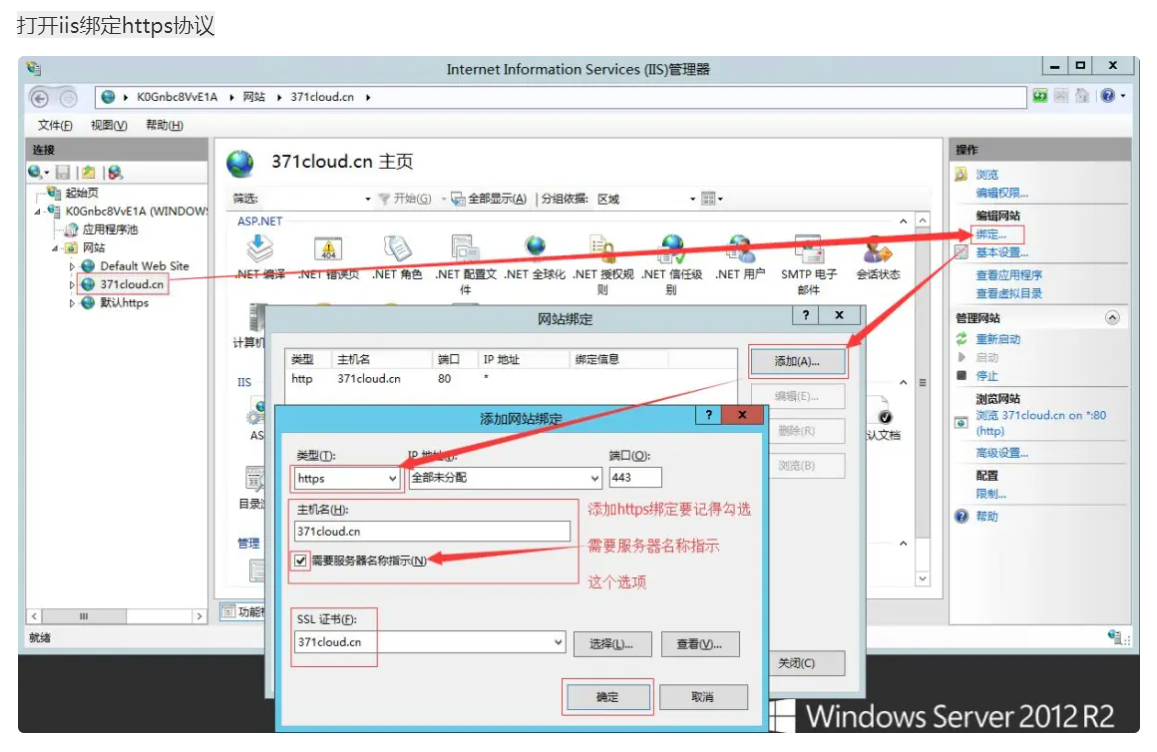This screenshot has height=752, width=1157.
Task: Click the 主机名 field containing 371cloud.cn
Action: (x=432, y=531)
